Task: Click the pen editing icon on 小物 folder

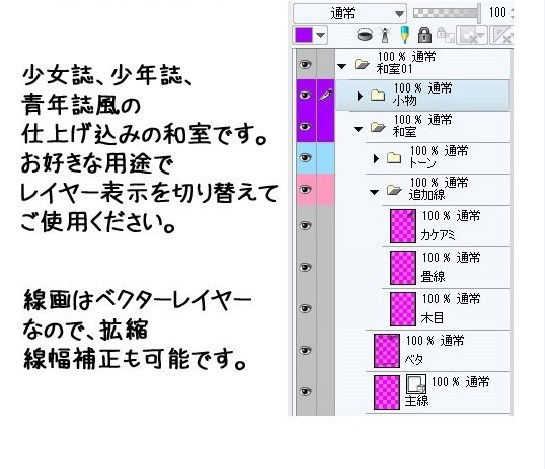Action: (x=326, y=95)
